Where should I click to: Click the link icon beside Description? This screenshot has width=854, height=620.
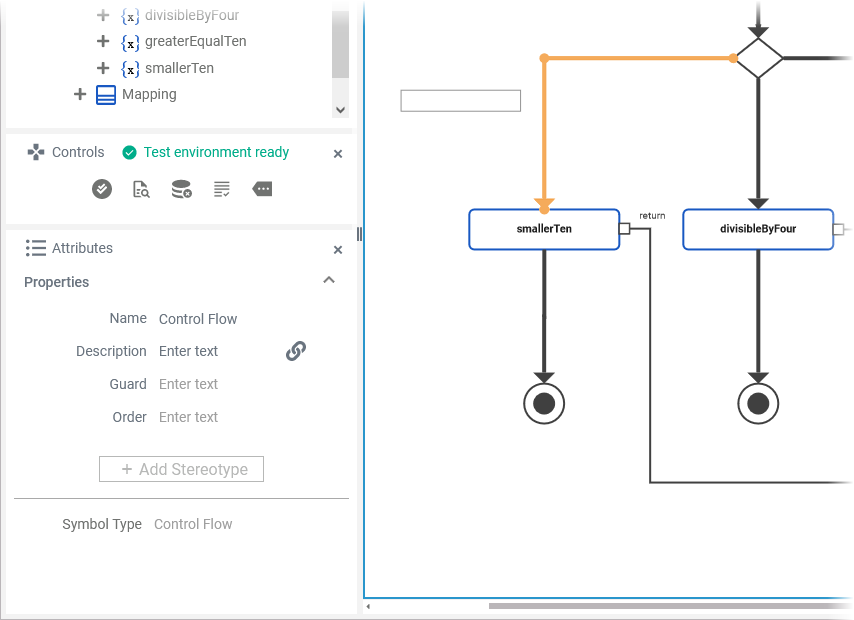pyautogui.click(x=296, y=351)
